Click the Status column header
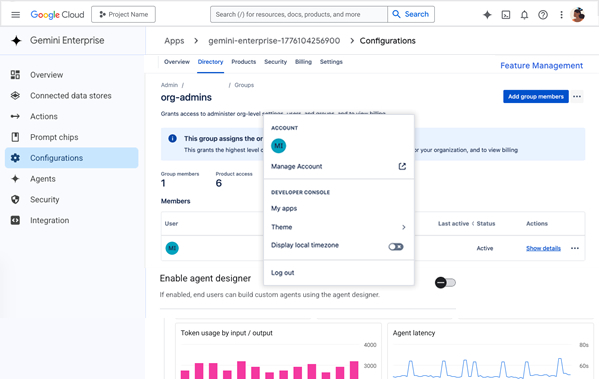 (x=486, y=224)
